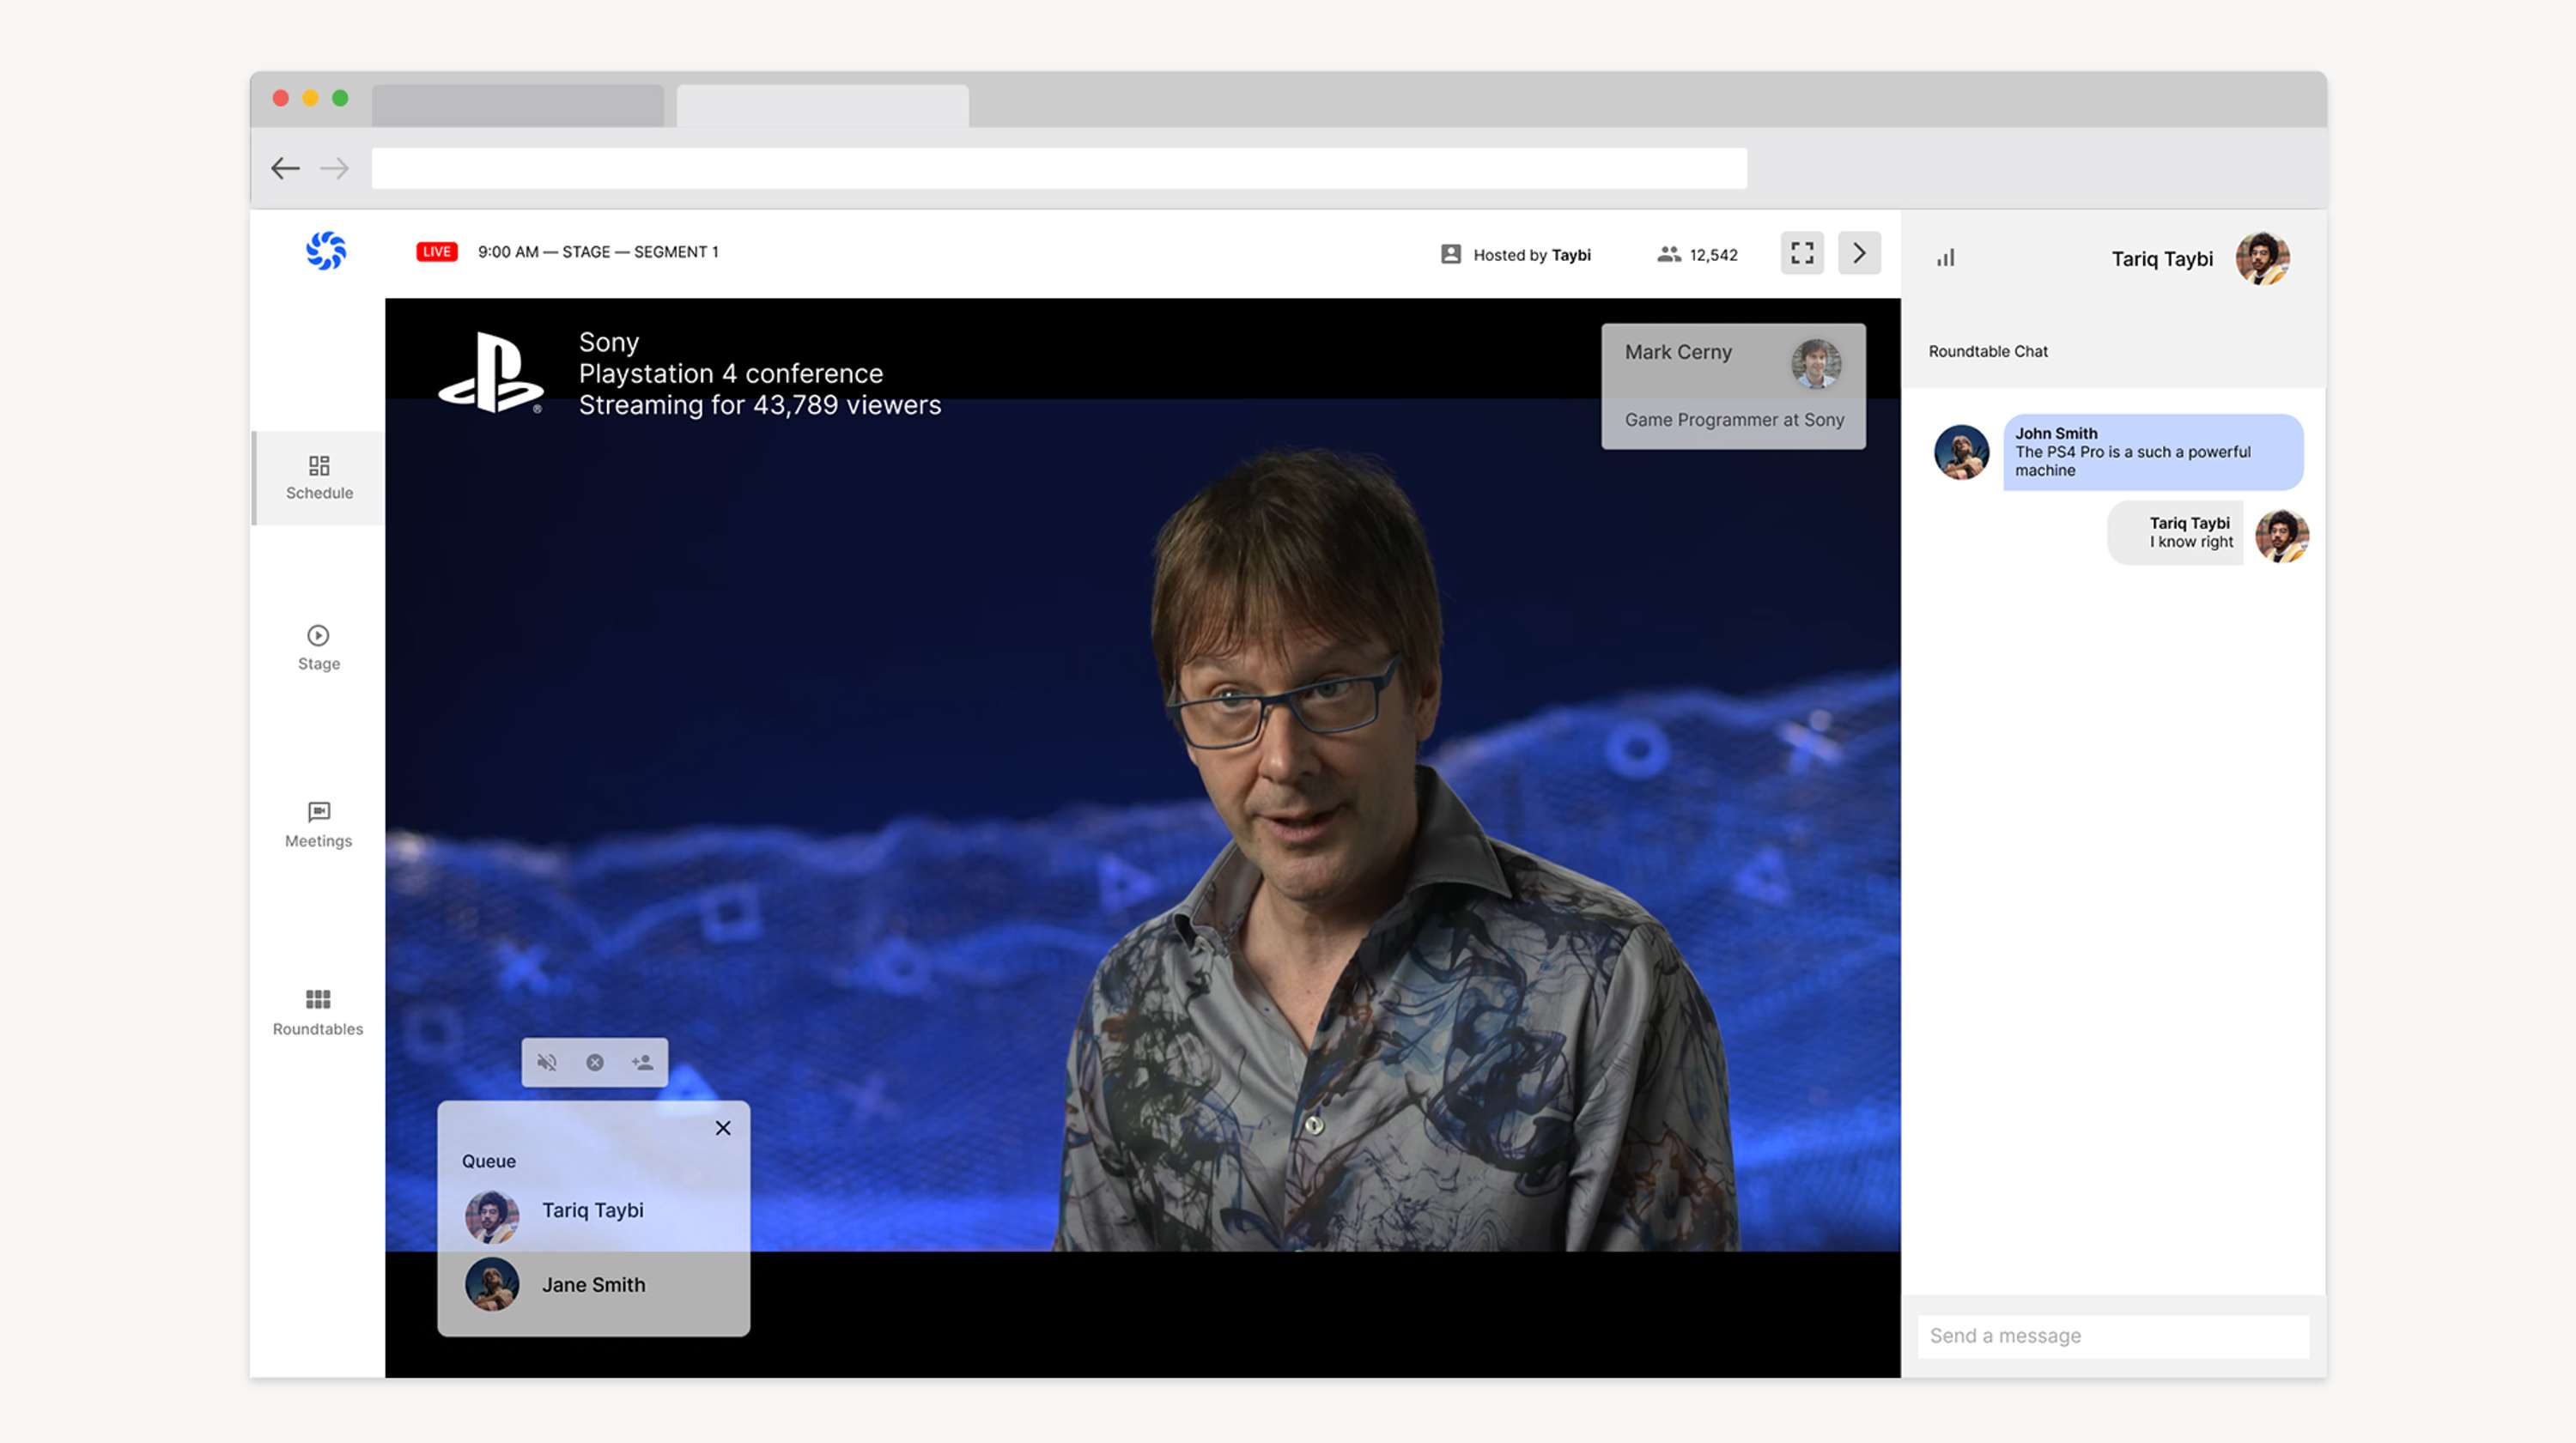
Task: Click the host icon beside Hosted by
Action: click(1450, 254)
